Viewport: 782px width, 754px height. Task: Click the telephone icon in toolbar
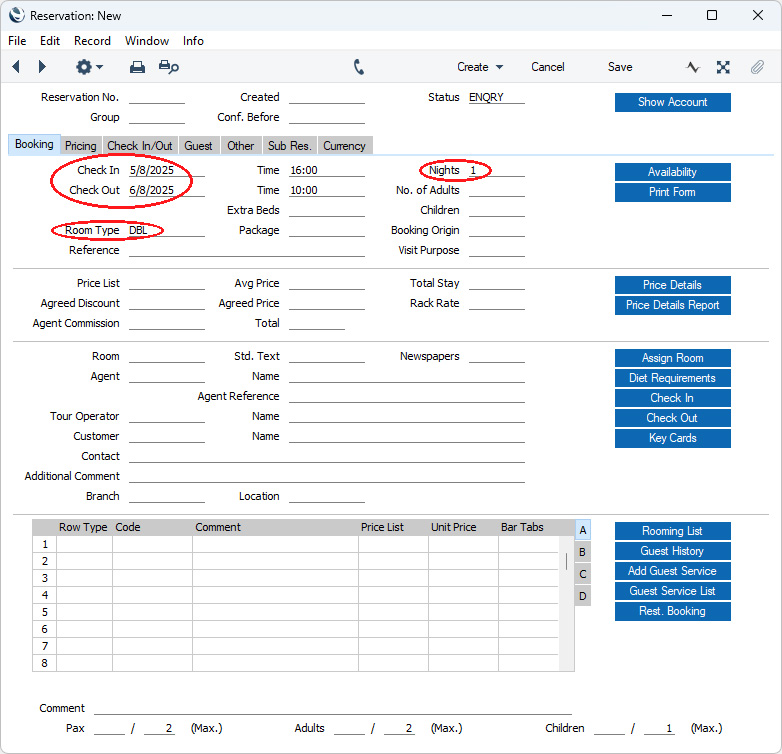tap(359, 67)
